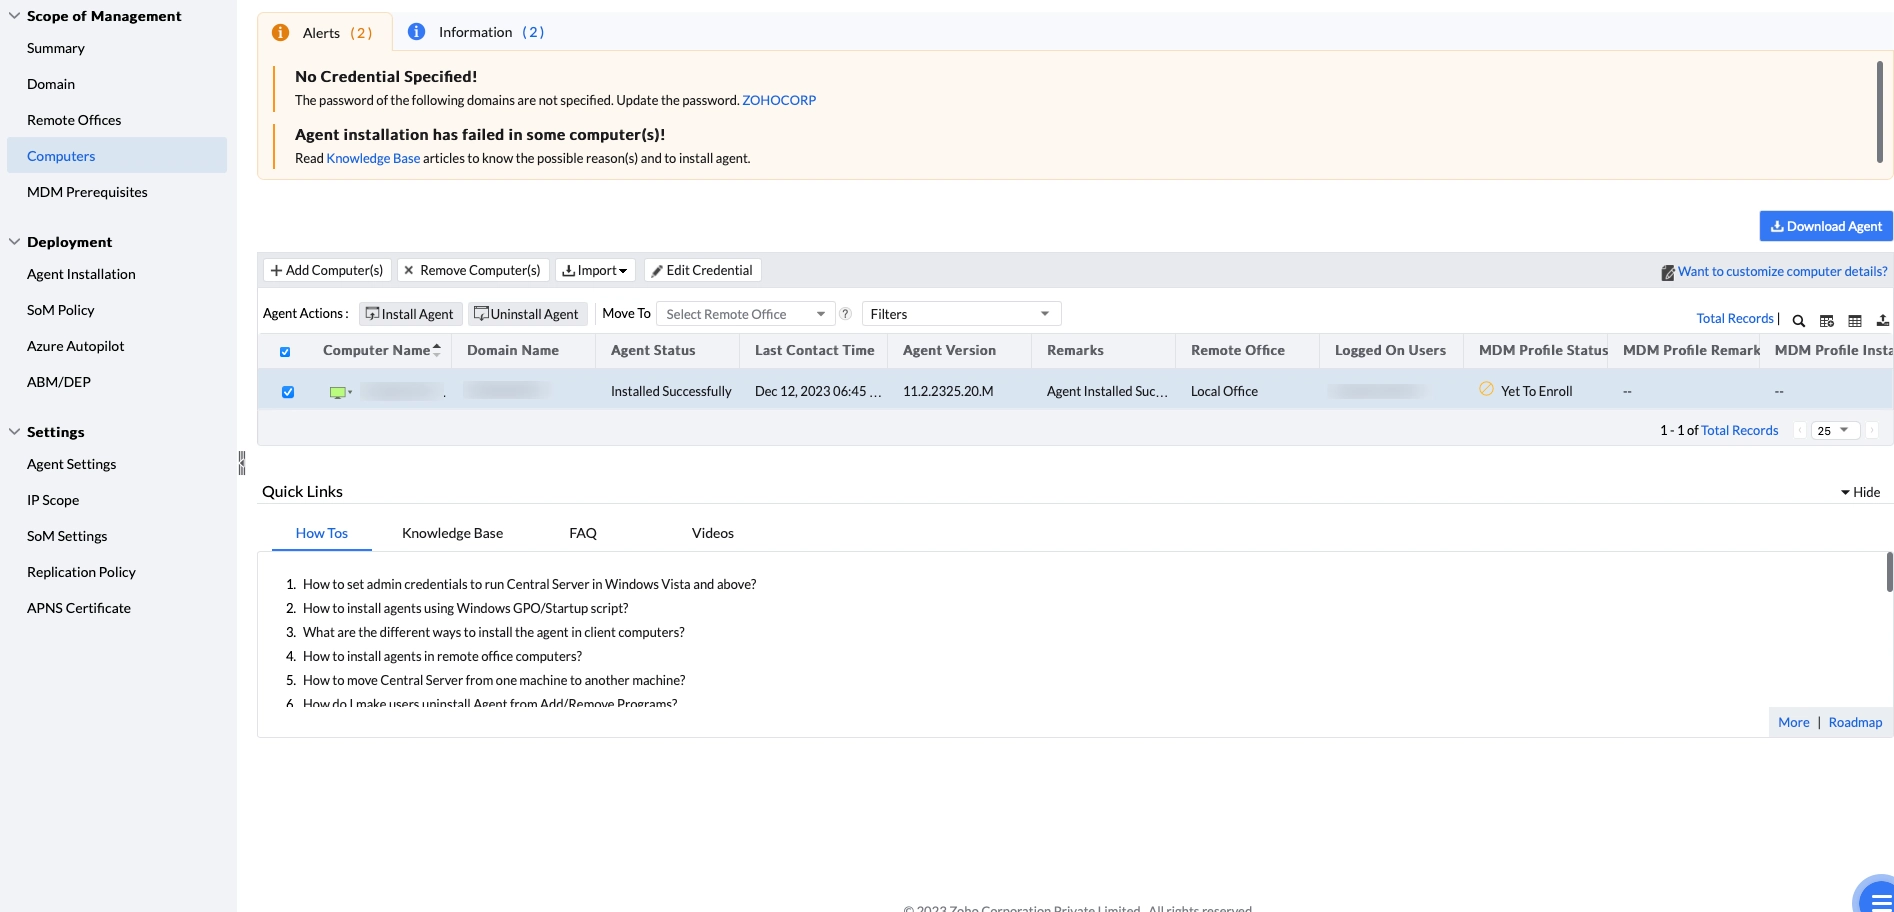Select the Knowledge Base tab in Quick Links

452,533
